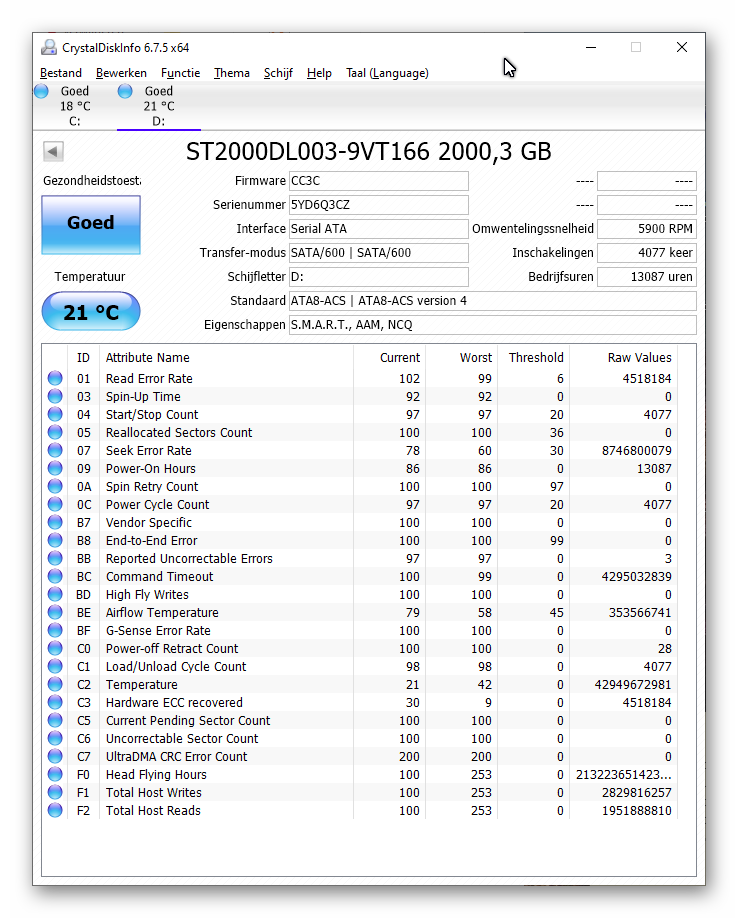Viewport: 738px width, 918px height.
Task: Click the C: drive health status orb
Action: 42,91
